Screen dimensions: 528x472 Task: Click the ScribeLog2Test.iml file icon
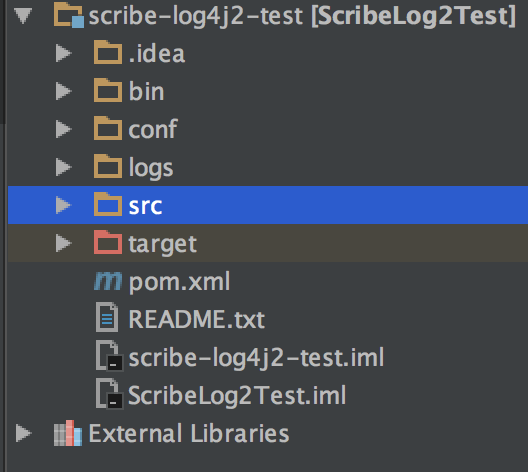coord(109,394)
